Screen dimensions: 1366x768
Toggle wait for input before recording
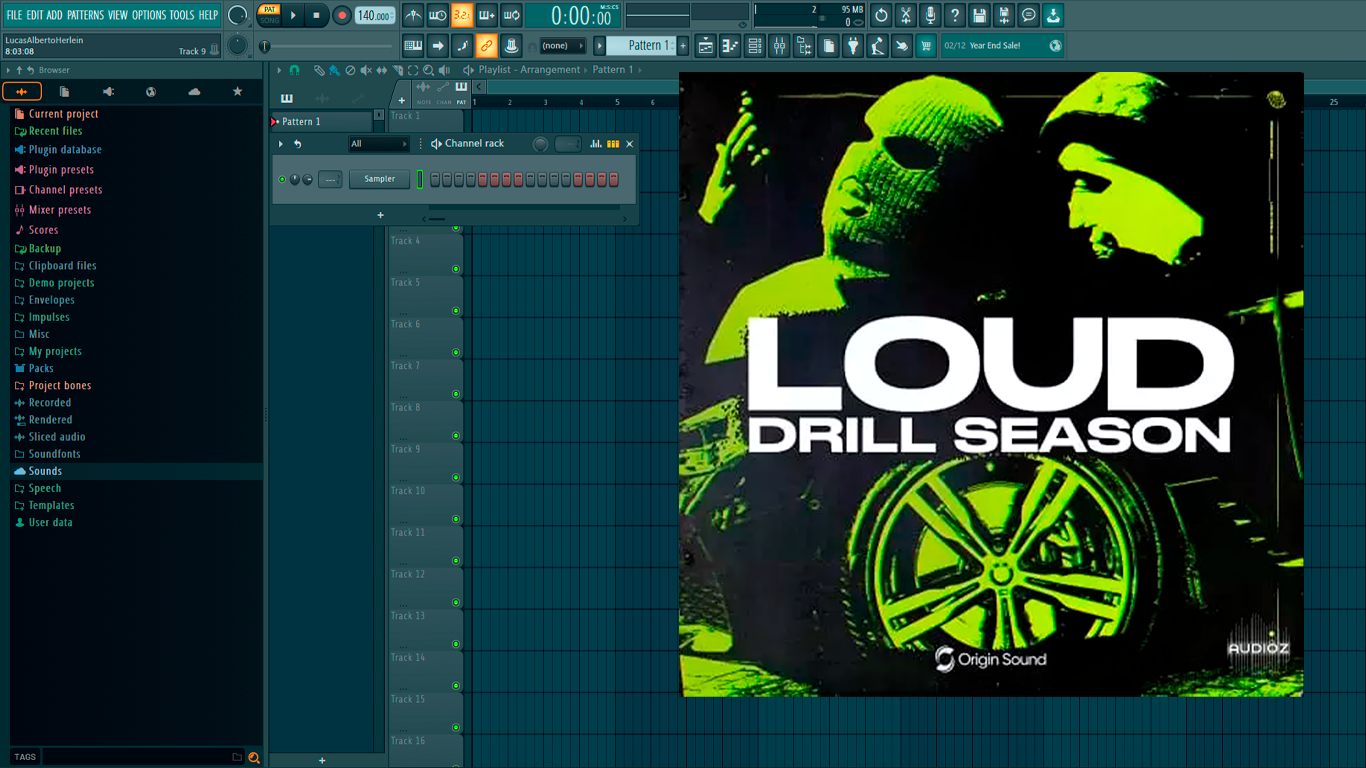(438, 15)
